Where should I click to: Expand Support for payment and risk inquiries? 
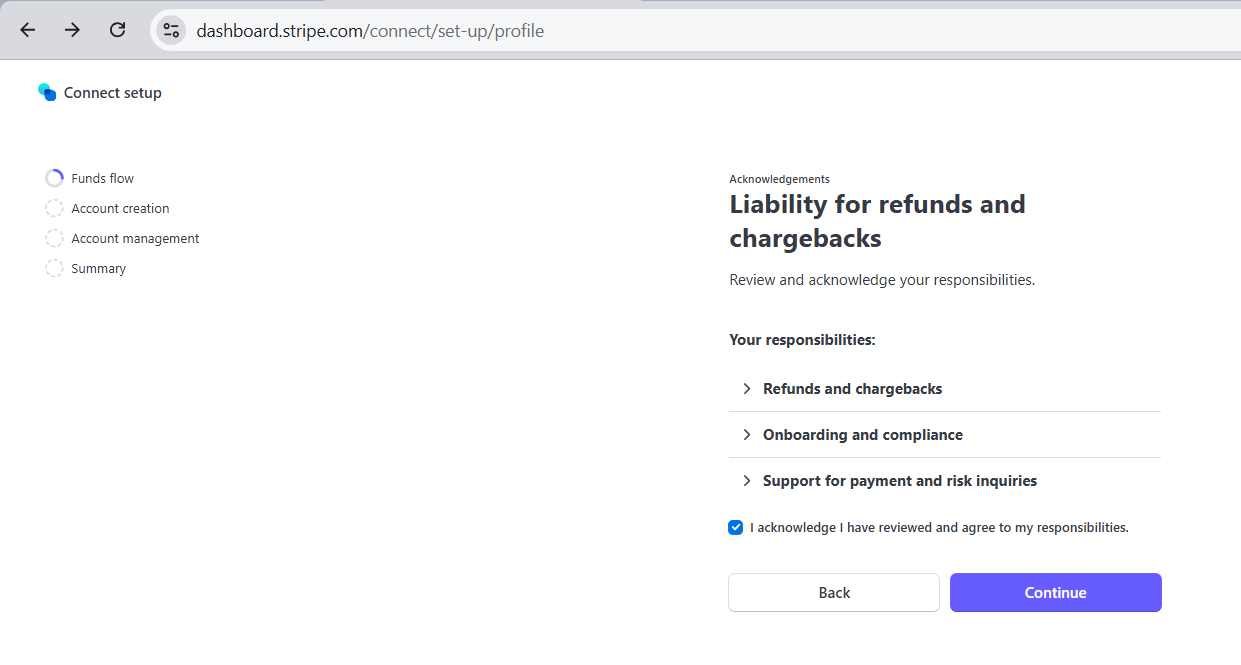(x=945, y=481)
